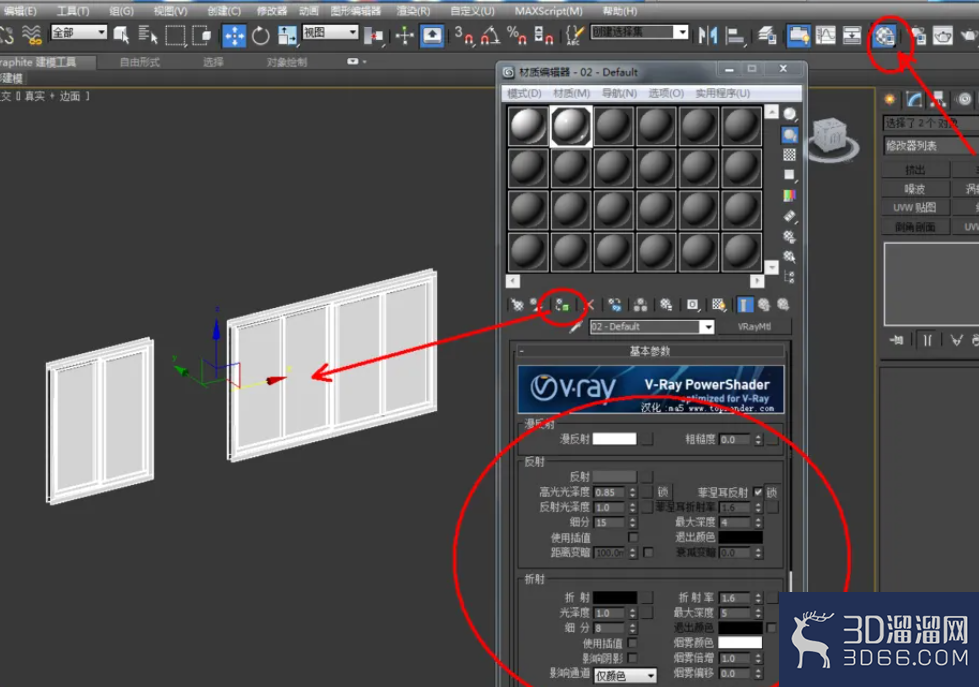Viewport: 979px width, 687px height.
Task: Open the Rendering menu in main menu bar
Action: [x=413, y=11]
